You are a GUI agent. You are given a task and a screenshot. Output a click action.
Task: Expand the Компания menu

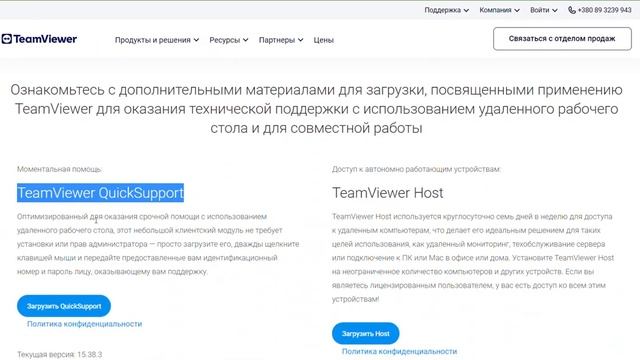point(500,10)
